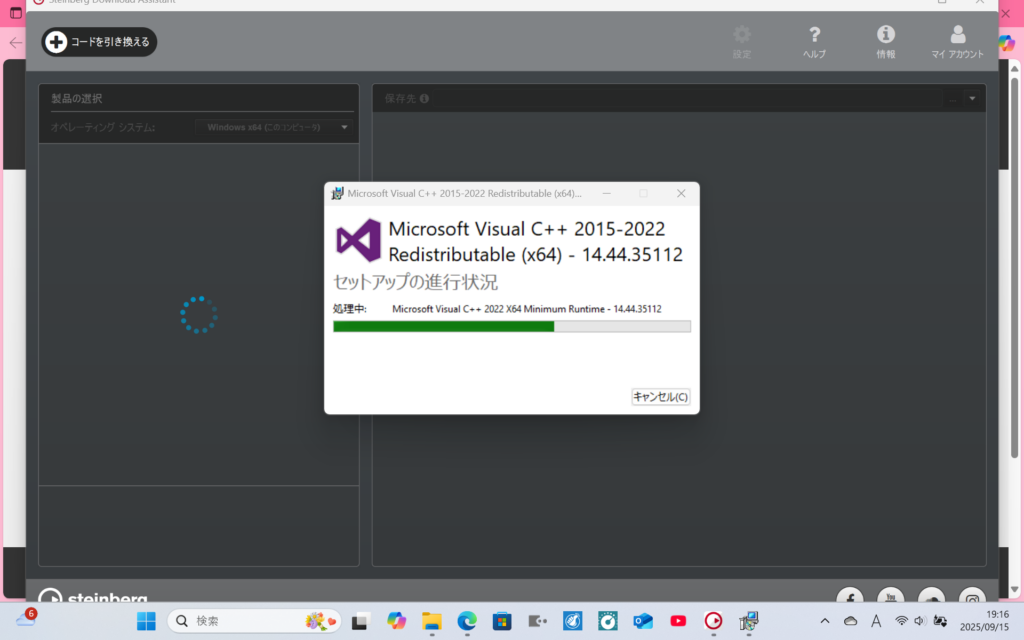Click the taskbar 検索 search box
The image size is (1024, 640).
point(254,621)
